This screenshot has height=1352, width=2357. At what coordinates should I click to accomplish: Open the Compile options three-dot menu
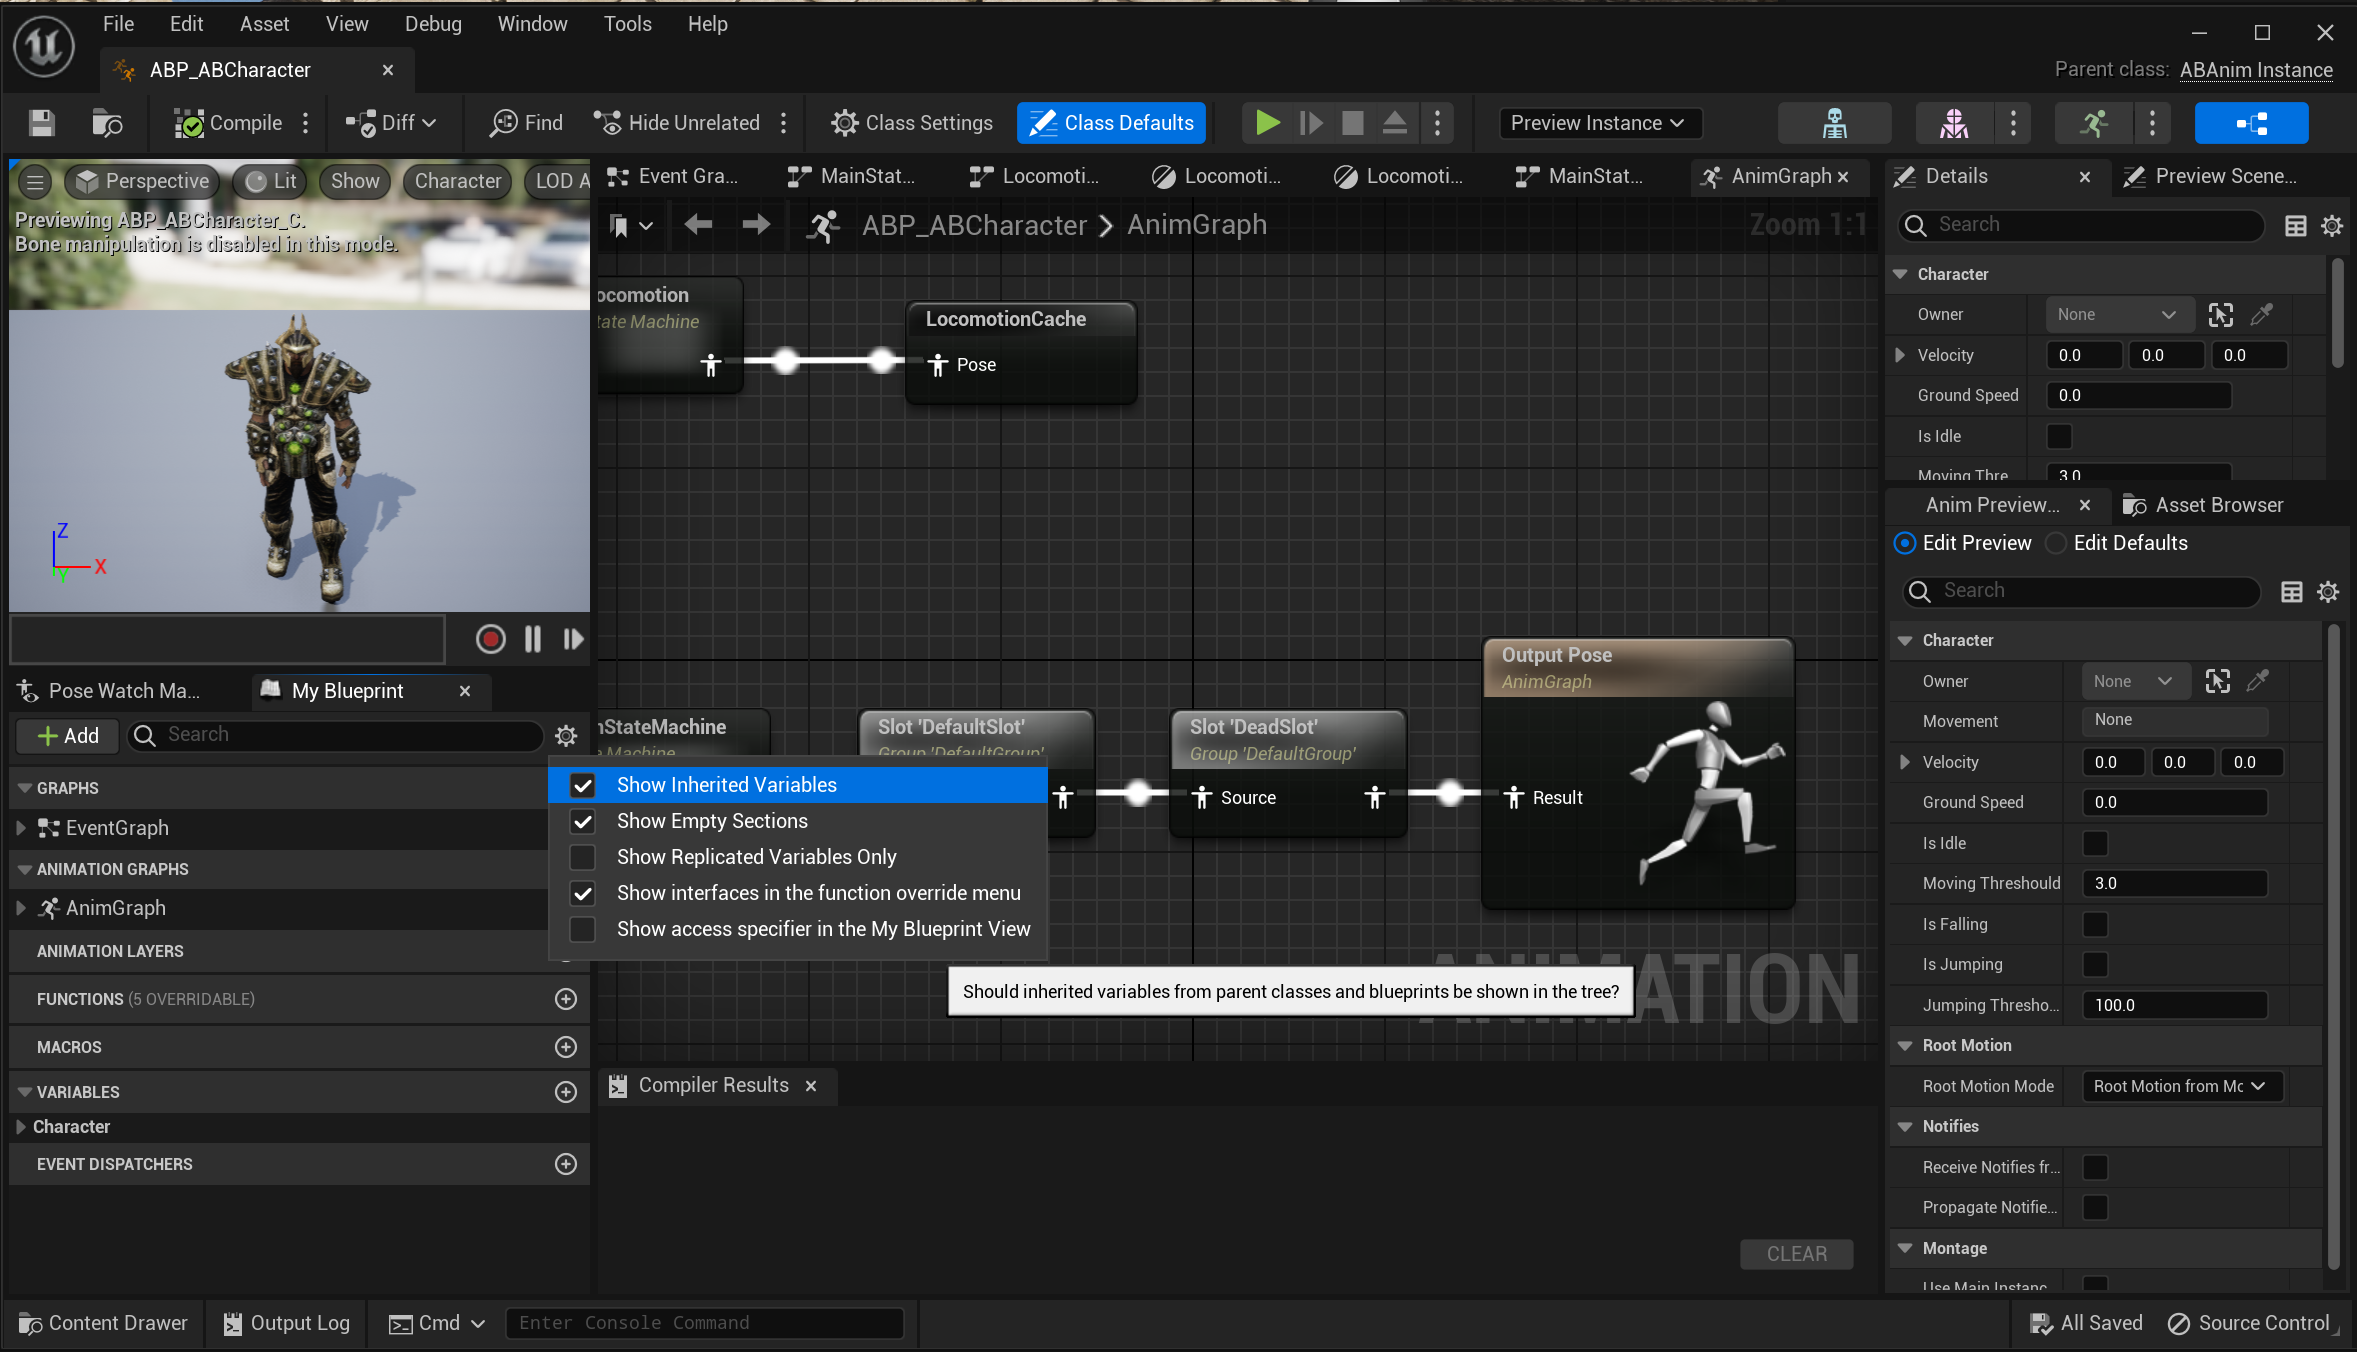coord(306,123)
